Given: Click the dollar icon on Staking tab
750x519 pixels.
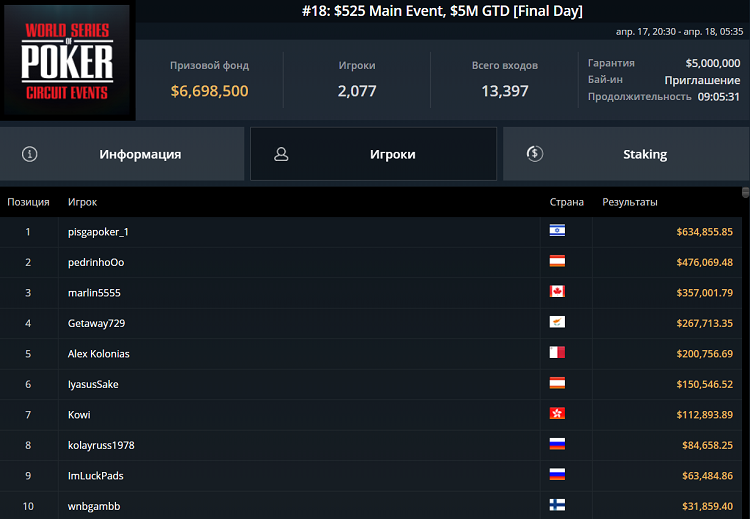Looking at the screenshot, I should [534, 154].
